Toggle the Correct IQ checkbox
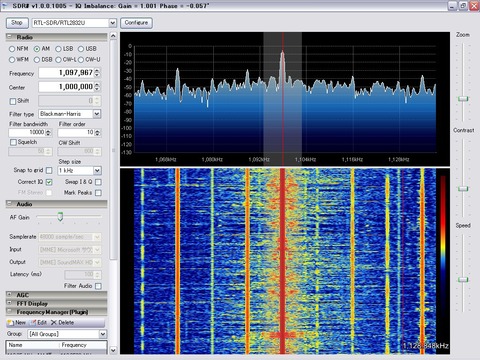The height and width of the screenshot is (360, 480). pyautogui.click(x=49, y=182)
